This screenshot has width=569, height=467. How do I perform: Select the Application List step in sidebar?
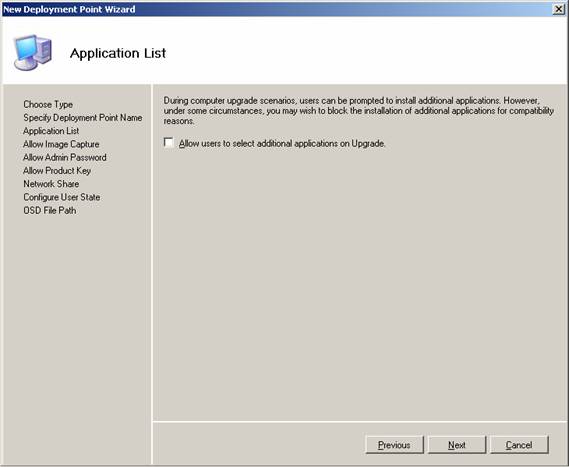51,131
